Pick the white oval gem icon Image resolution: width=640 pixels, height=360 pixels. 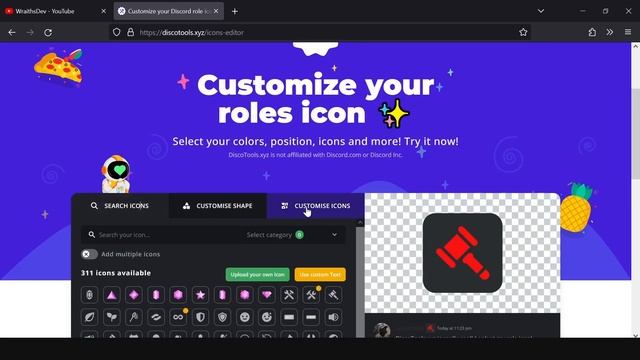pos(89,295)
